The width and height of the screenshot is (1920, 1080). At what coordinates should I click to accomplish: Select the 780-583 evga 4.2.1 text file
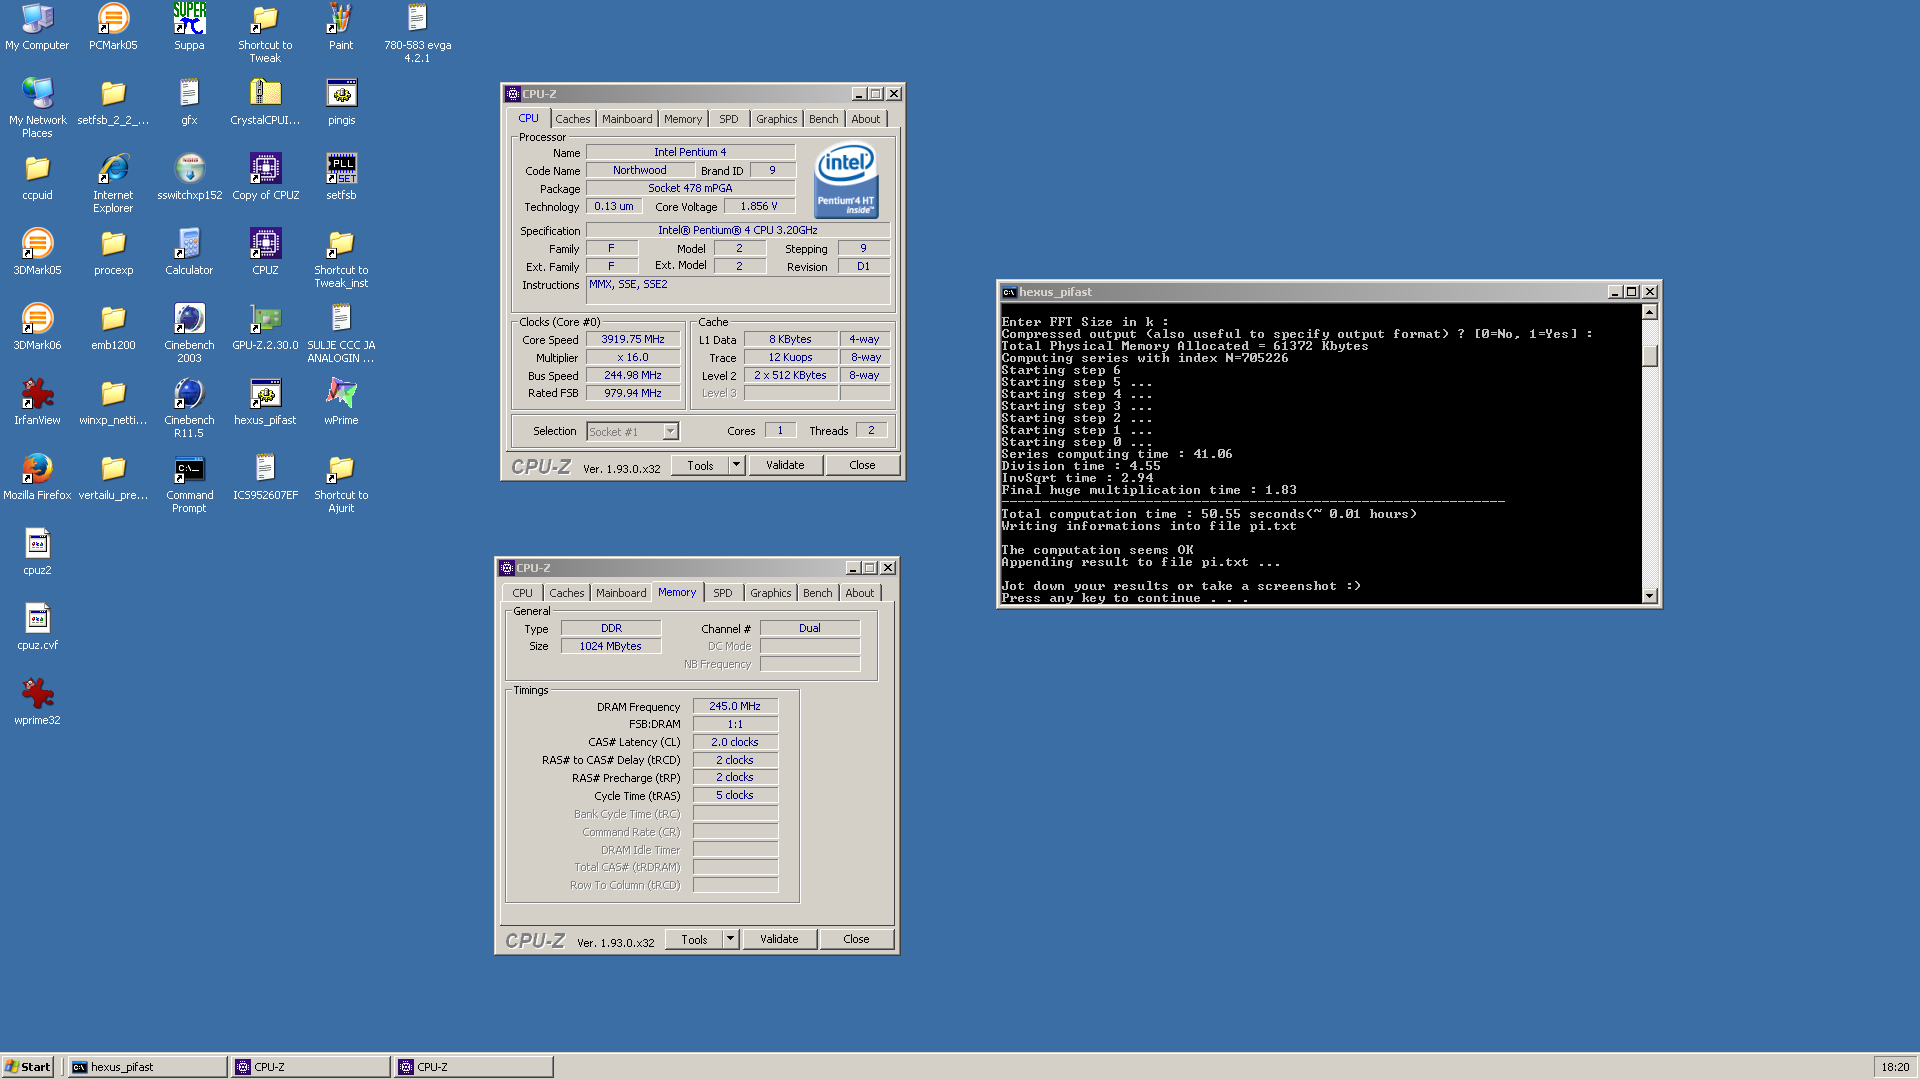pyautogui.click(x=417, y=18)
